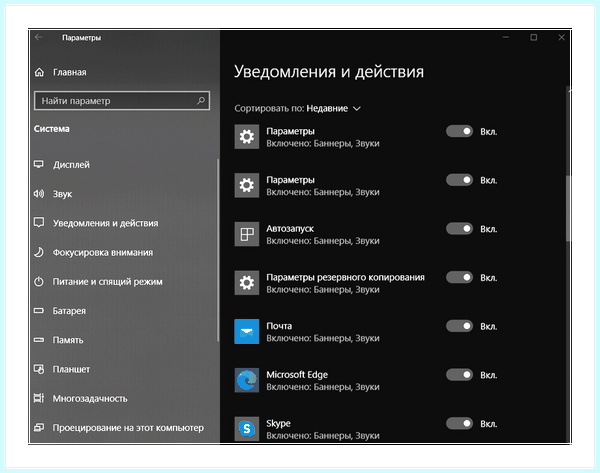Click the Батарея battery icon
The width and height of the screenshot is (600, 473).
(x=39, y=310)
